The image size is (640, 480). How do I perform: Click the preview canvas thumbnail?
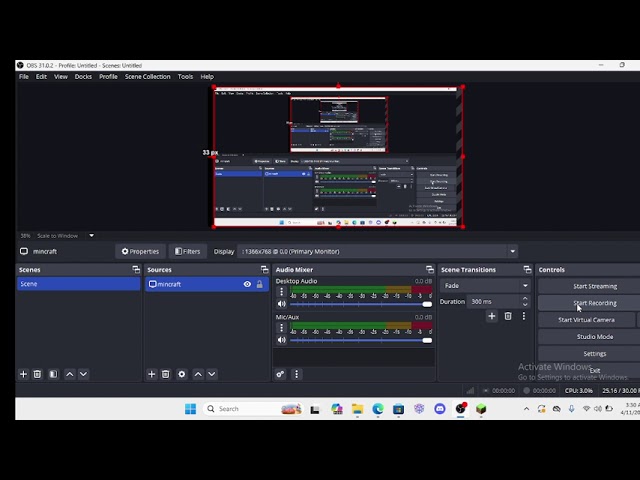(338, 157)
